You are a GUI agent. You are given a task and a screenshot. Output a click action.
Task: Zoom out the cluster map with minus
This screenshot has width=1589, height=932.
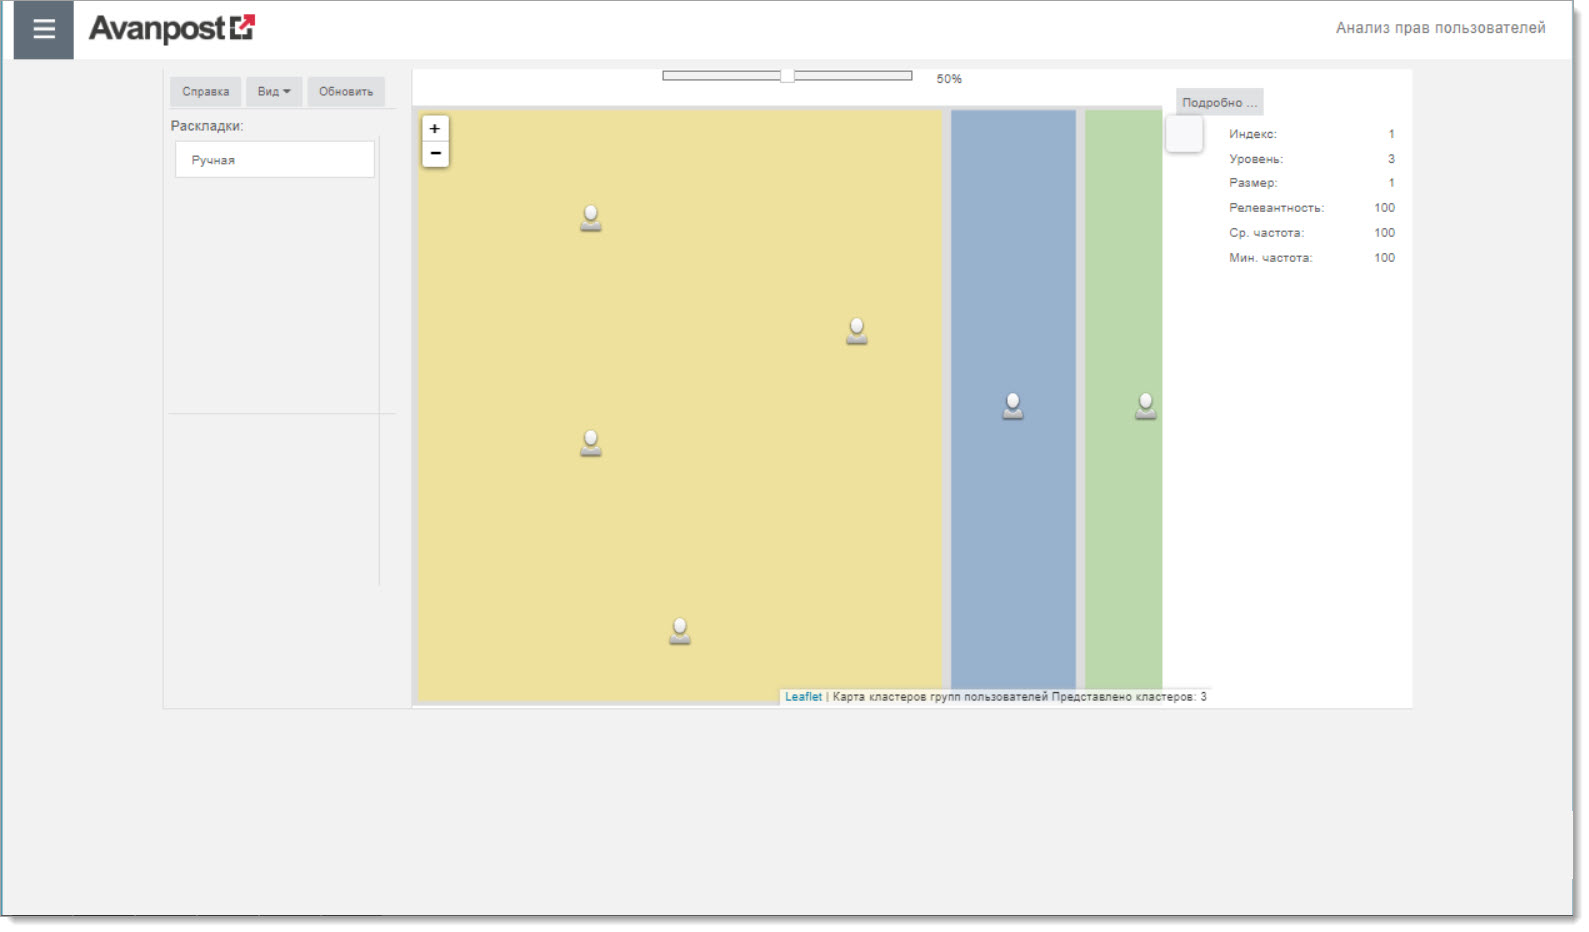coord(435,153)
